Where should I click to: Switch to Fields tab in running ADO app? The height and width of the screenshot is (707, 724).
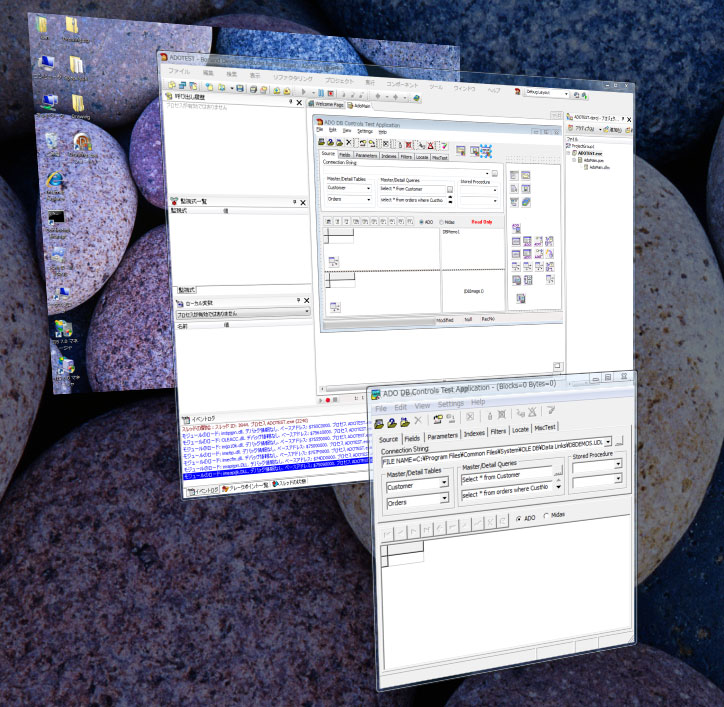pos(412,438)
